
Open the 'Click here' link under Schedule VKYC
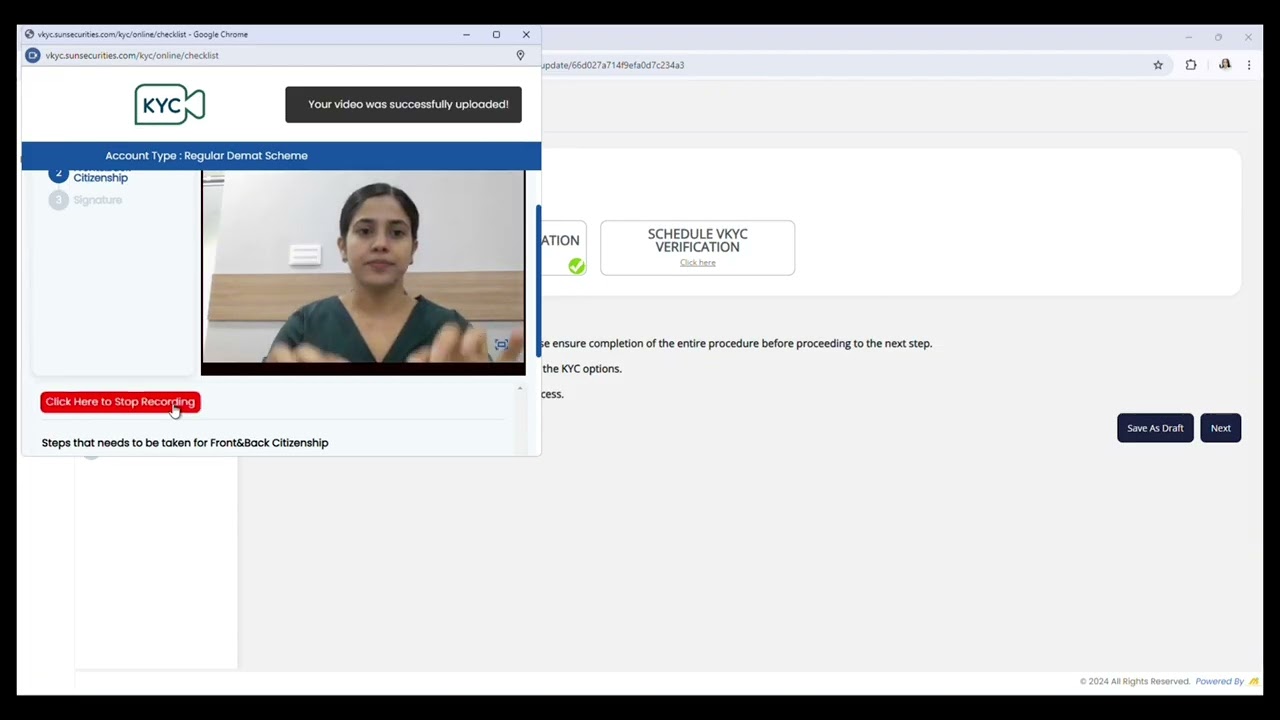(x=697, y=263)
